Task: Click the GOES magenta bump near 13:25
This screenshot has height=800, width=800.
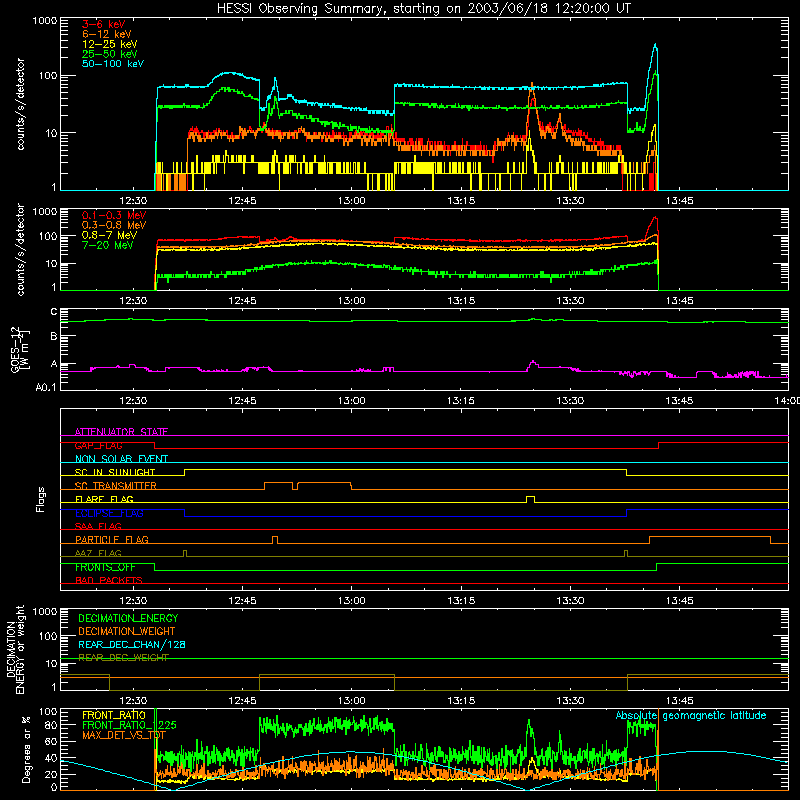Action: tap(533, 363)
